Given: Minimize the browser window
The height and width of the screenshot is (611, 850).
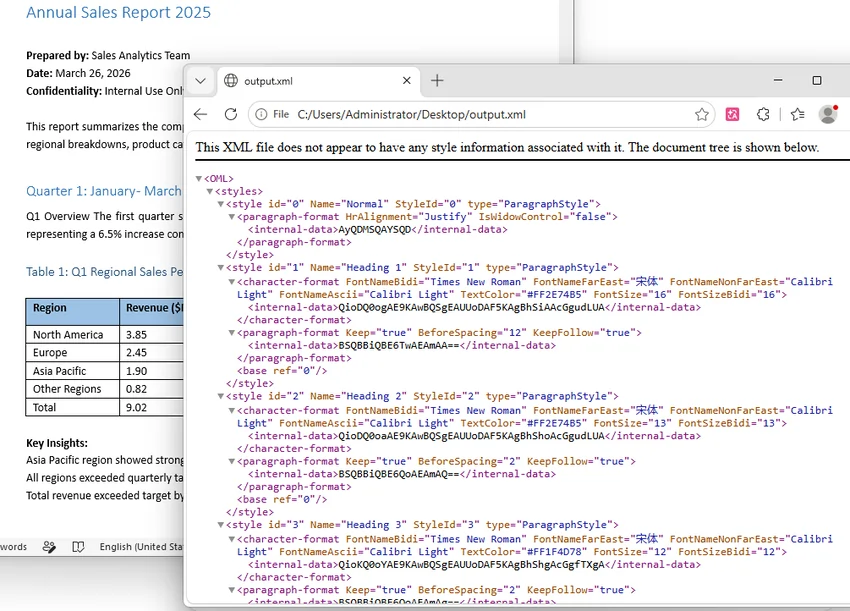Looking at the screenshot, I should coord(778,80).
